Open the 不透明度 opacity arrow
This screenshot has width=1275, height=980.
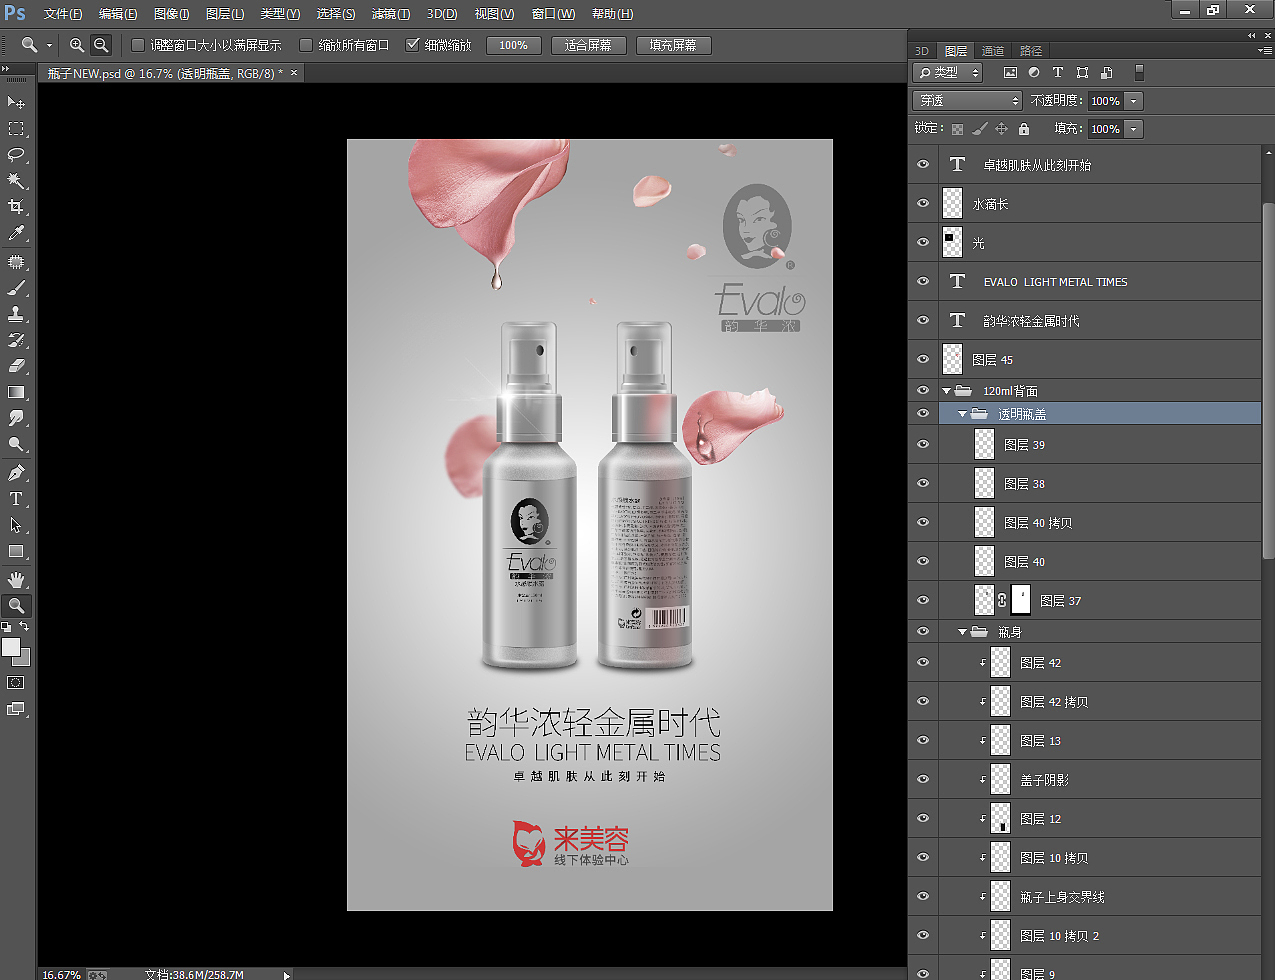[1133, 101]
